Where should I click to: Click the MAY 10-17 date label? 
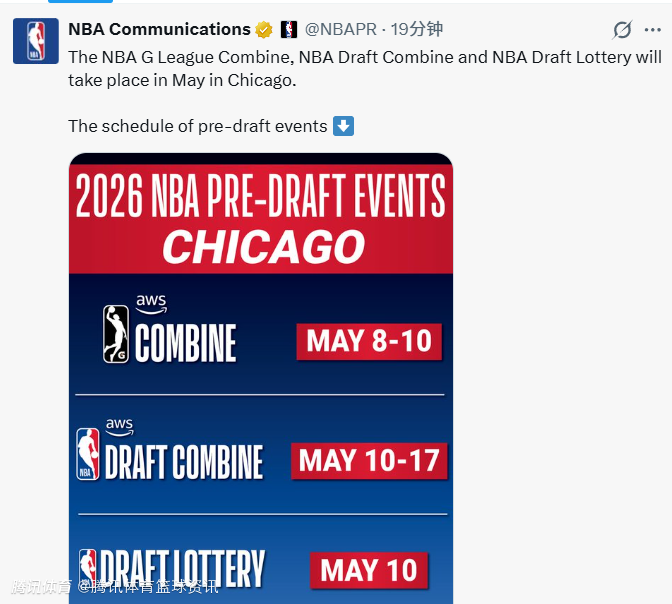[x=369, y=460]
